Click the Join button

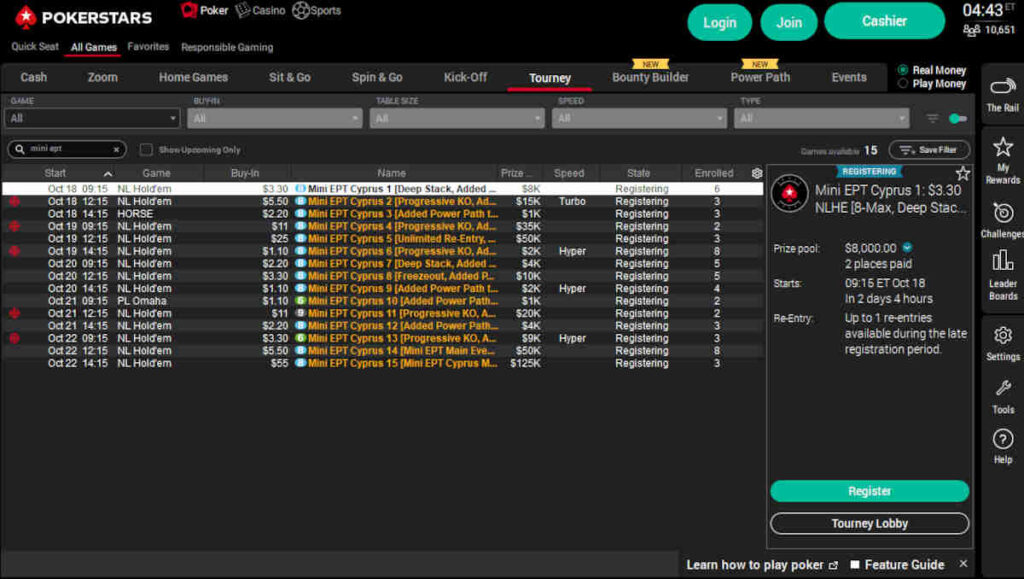789,23
